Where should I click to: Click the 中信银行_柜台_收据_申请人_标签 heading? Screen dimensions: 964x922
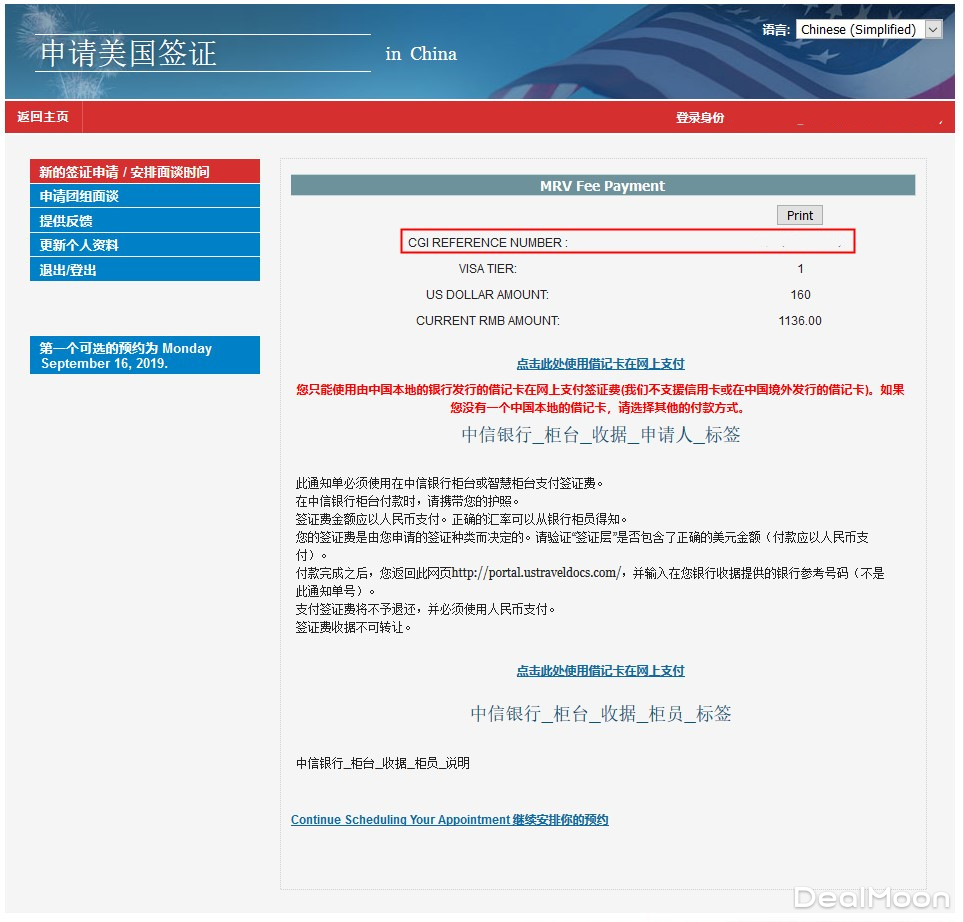[600, 435]
